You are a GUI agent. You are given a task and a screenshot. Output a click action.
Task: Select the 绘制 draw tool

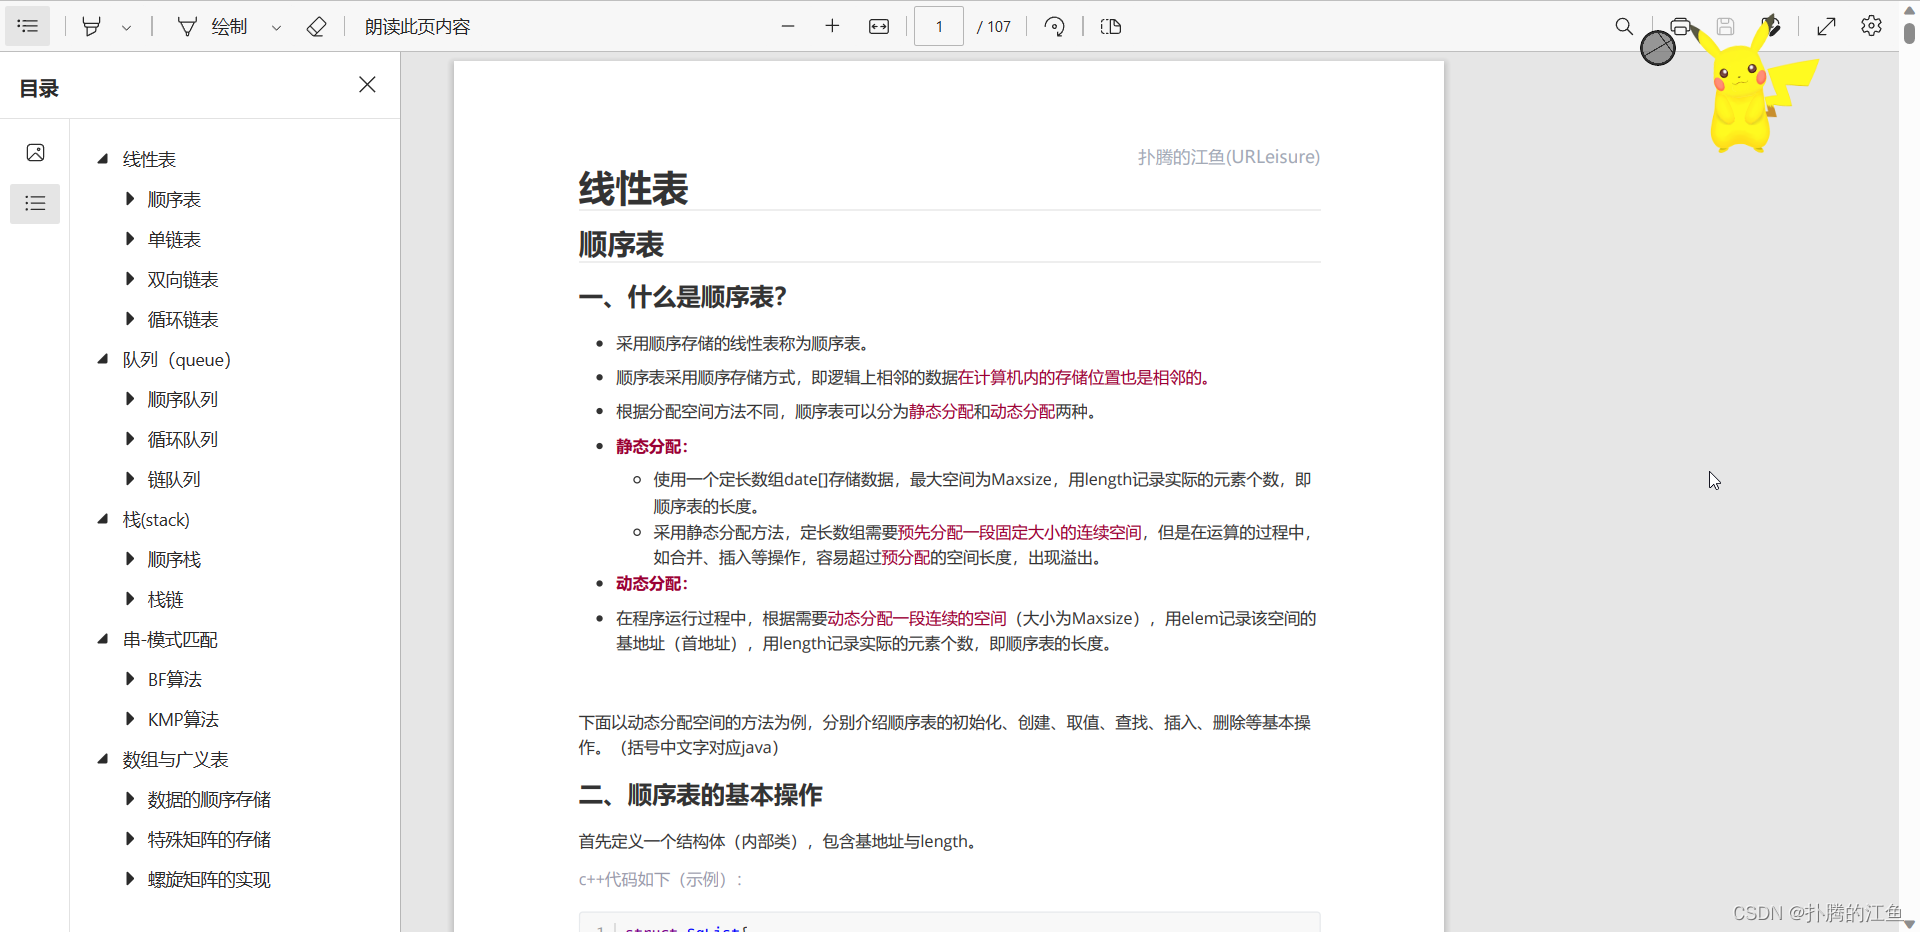(212, 27)
